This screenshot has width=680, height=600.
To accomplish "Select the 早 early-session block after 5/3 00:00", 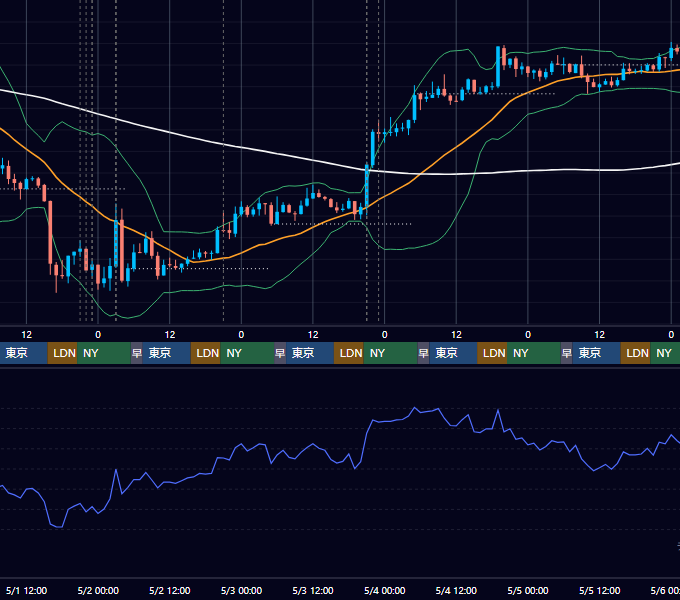I will [280, 353].
